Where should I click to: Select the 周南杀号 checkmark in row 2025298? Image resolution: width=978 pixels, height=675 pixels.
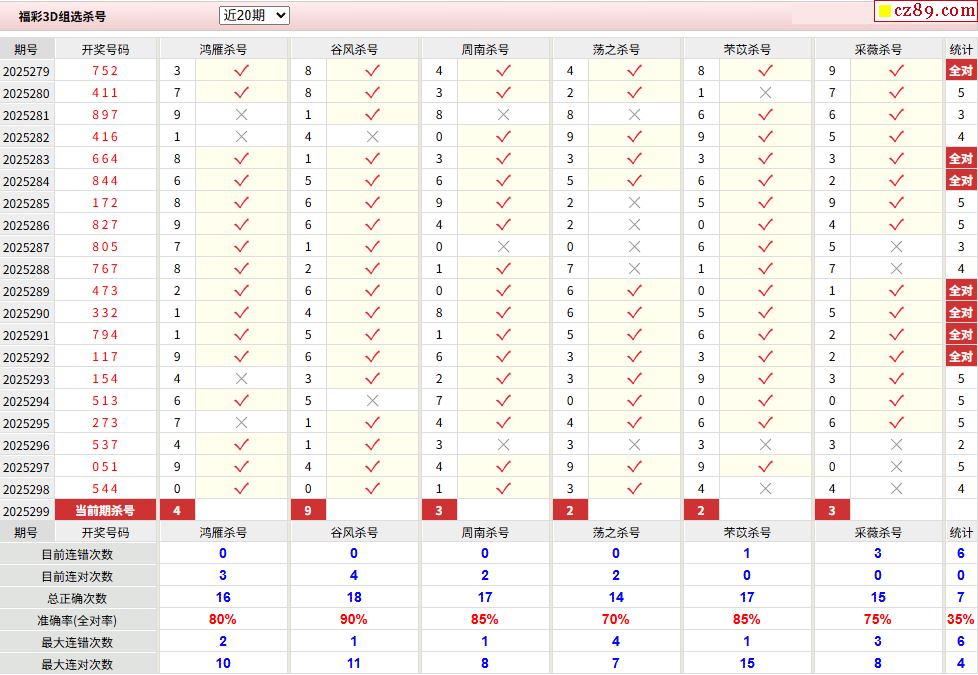coord(503,489)
